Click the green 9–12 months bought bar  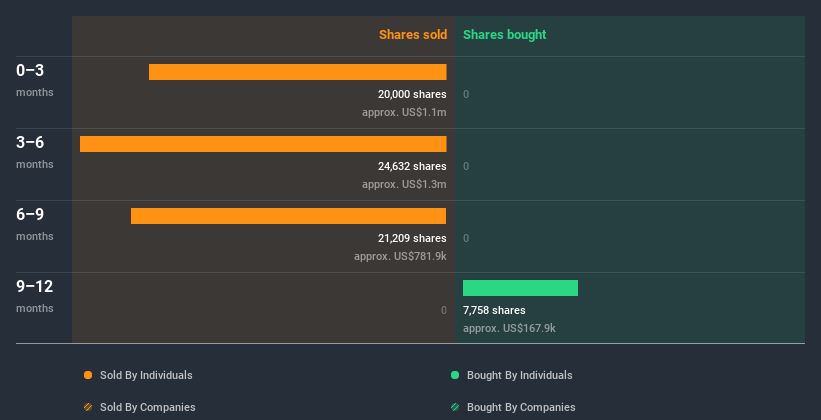pyautogui.click(x=520, y=288)
